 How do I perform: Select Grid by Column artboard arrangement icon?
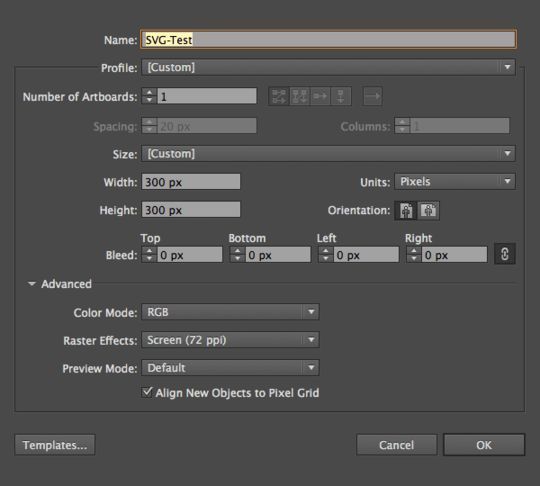pos(299,96)
